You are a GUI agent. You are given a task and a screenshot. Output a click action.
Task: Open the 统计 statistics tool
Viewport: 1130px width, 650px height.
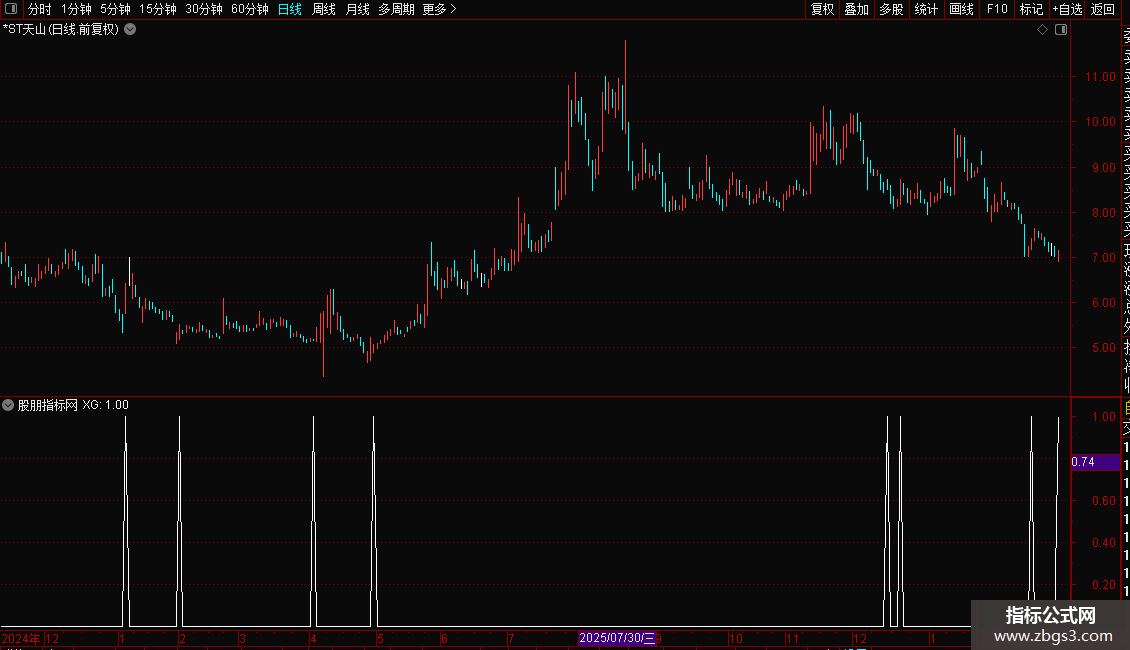point(926,9)
